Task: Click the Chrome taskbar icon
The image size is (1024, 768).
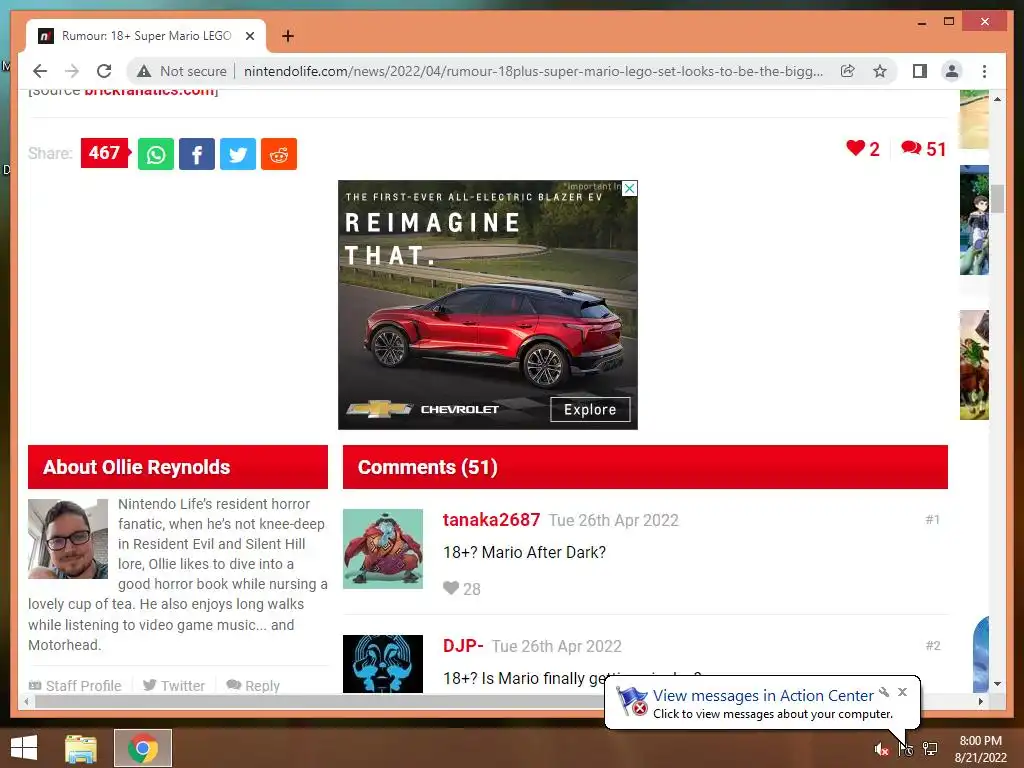Action: click(x=143, y=748)
